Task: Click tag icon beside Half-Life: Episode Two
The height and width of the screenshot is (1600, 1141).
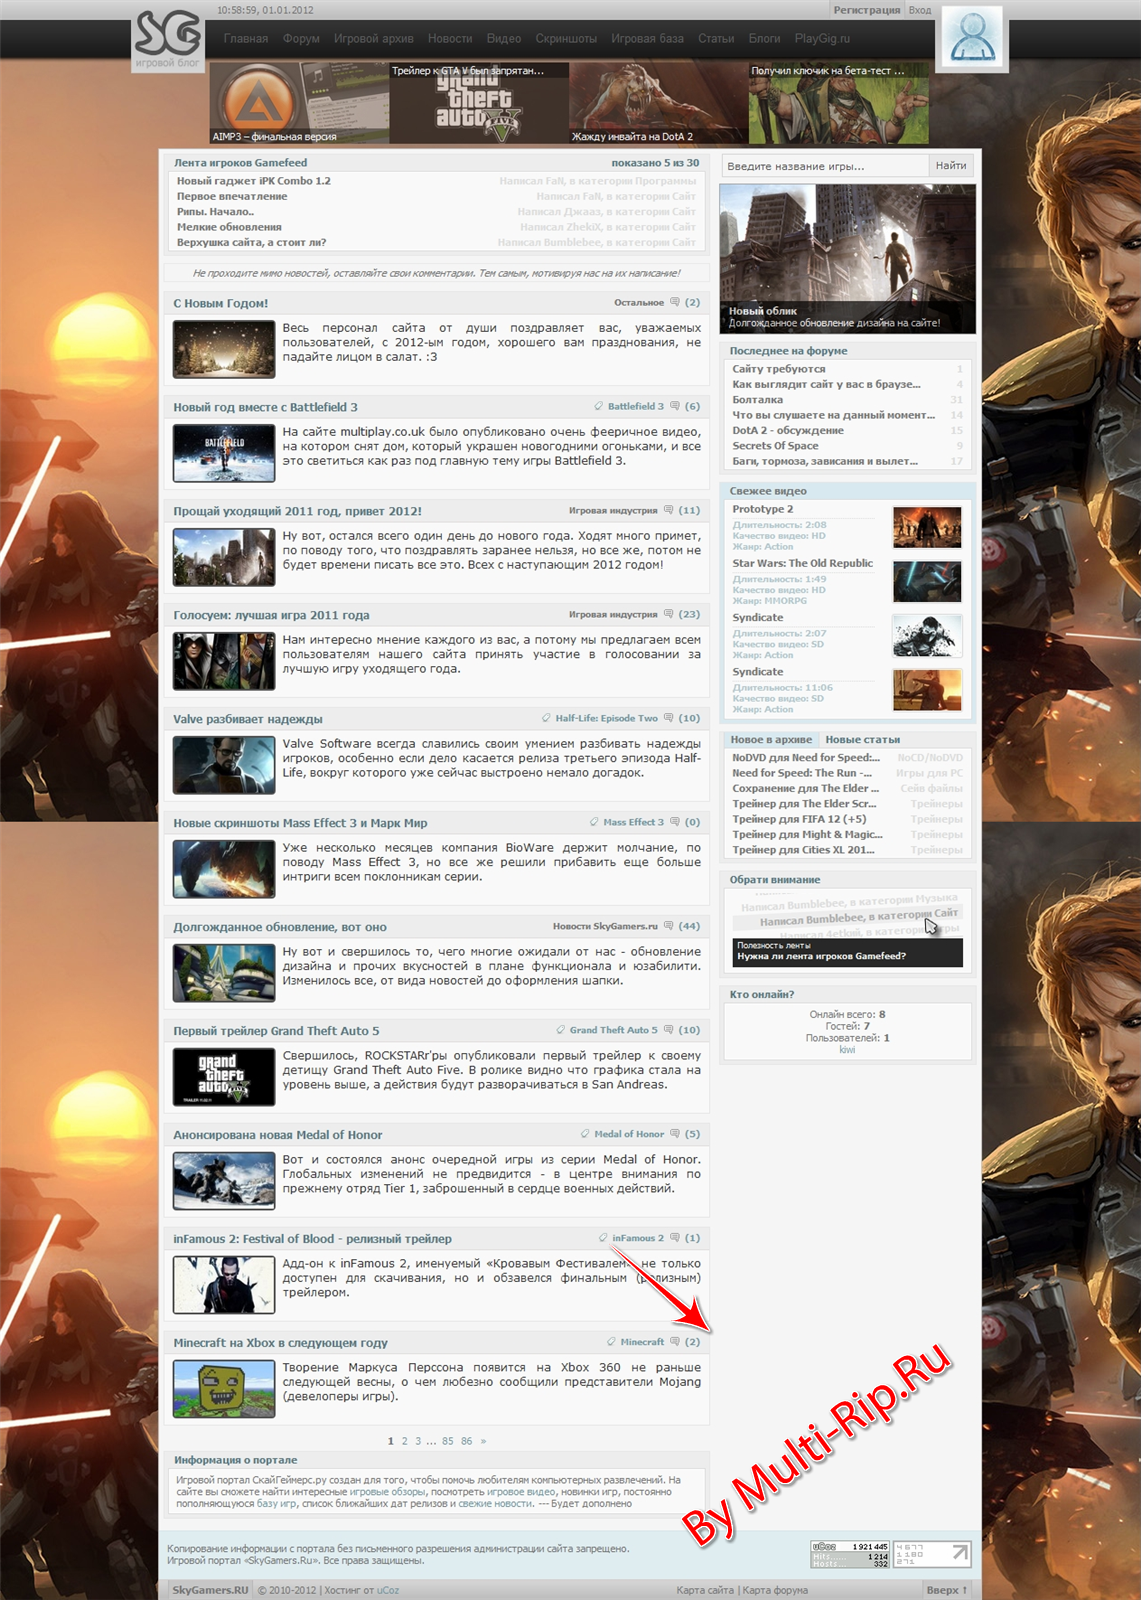Action: pos(546,718)
